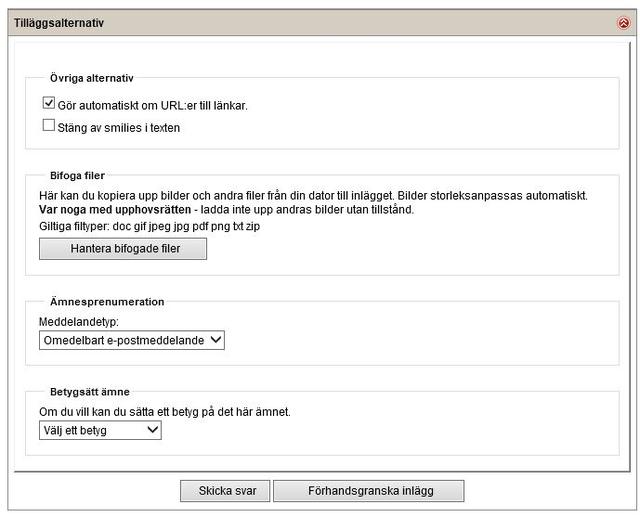This screenshot has height=517, width=640.
Task: Click the 'Stäng av smilies i texten' label
Action: click(120, 127)
